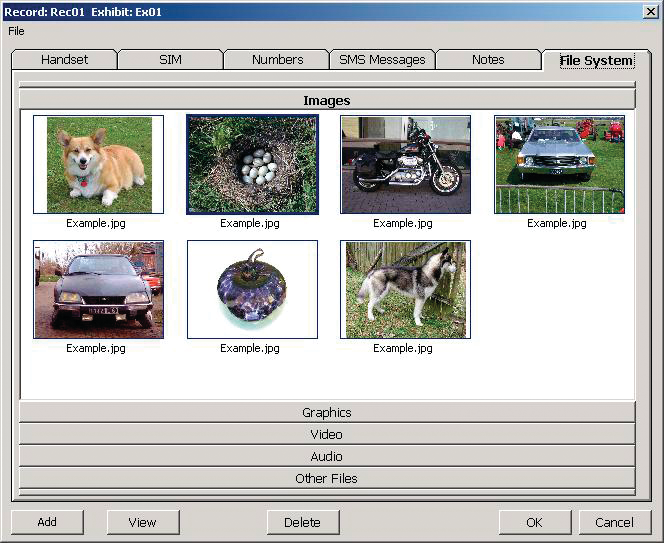
Task: Go to the Numbers tab
Action: tap(277, 60)
